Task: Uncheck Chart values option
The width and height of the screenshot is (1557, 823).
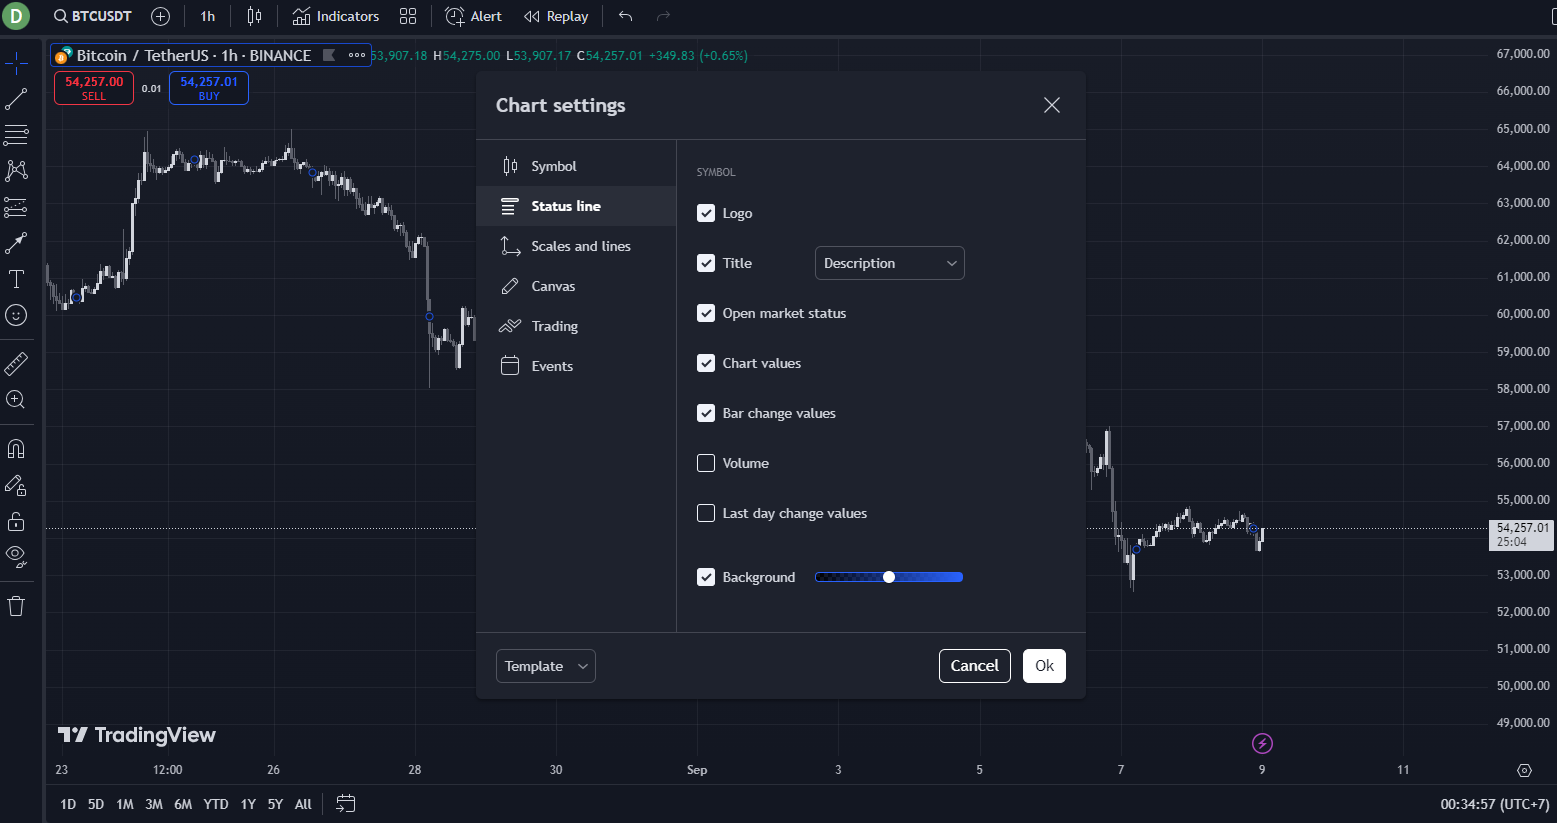Action: (706, 363)
